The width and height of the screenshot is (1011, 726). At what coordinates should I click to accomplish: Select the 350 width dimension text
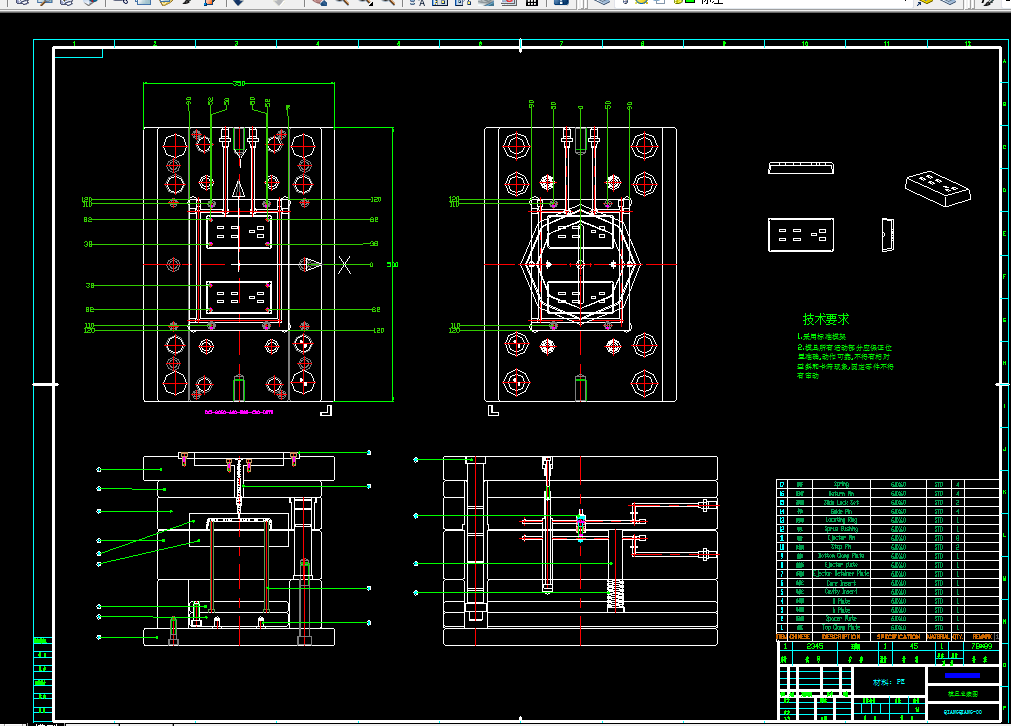click(239, 84)
